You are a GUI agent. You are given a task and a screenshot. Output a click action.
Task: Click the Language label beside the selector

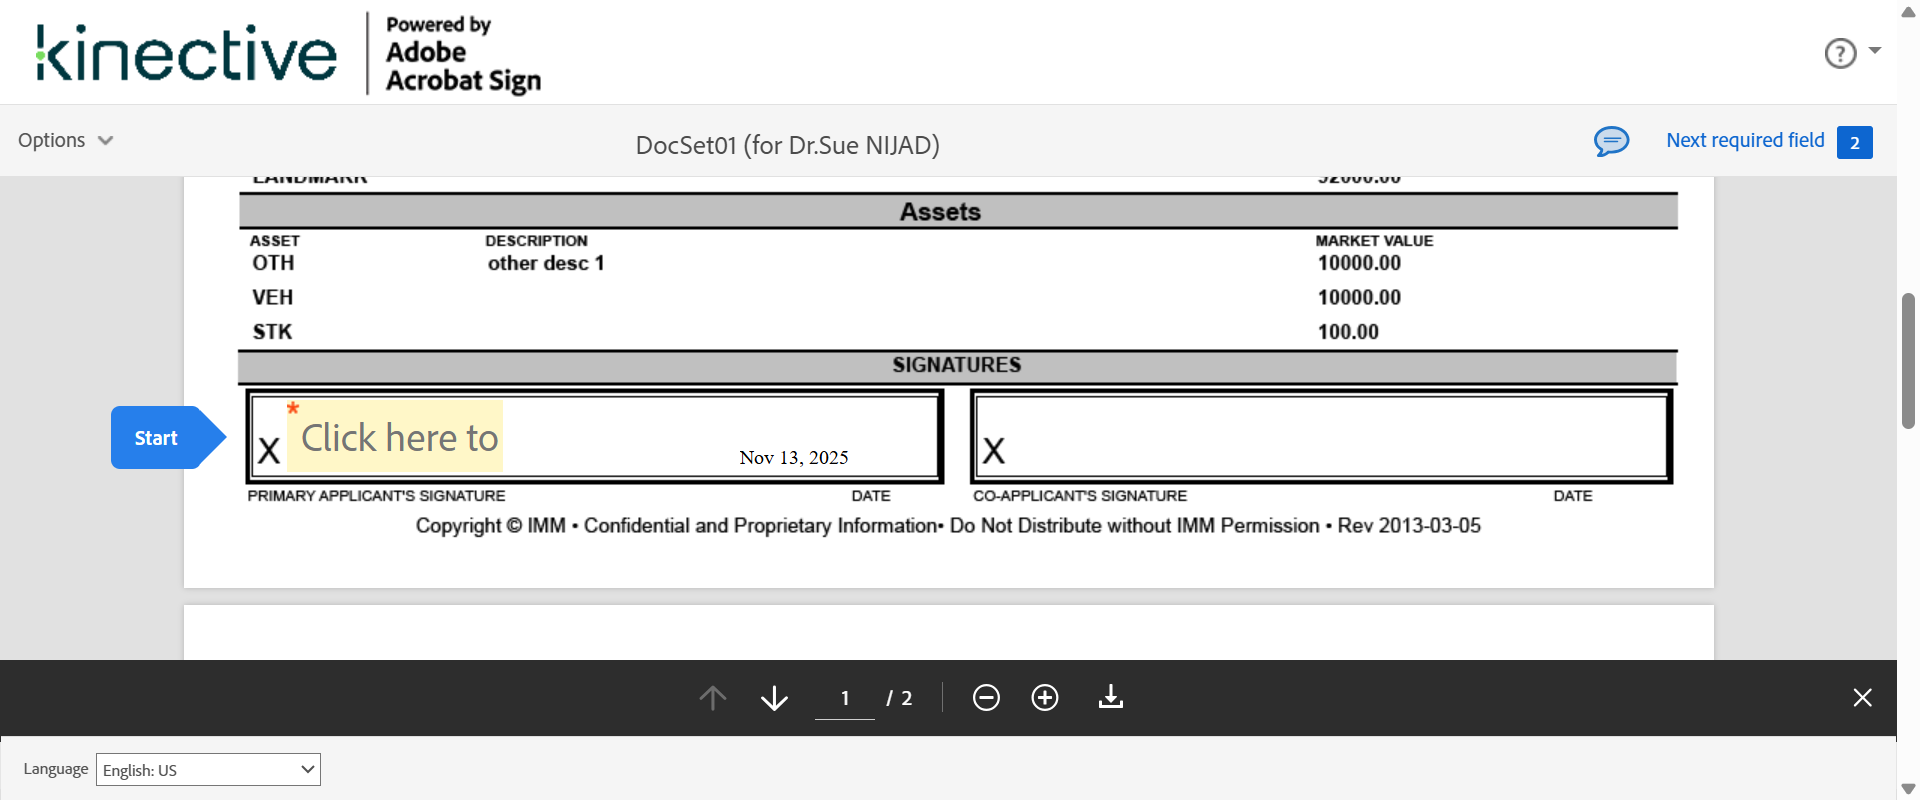coord(56,769)
